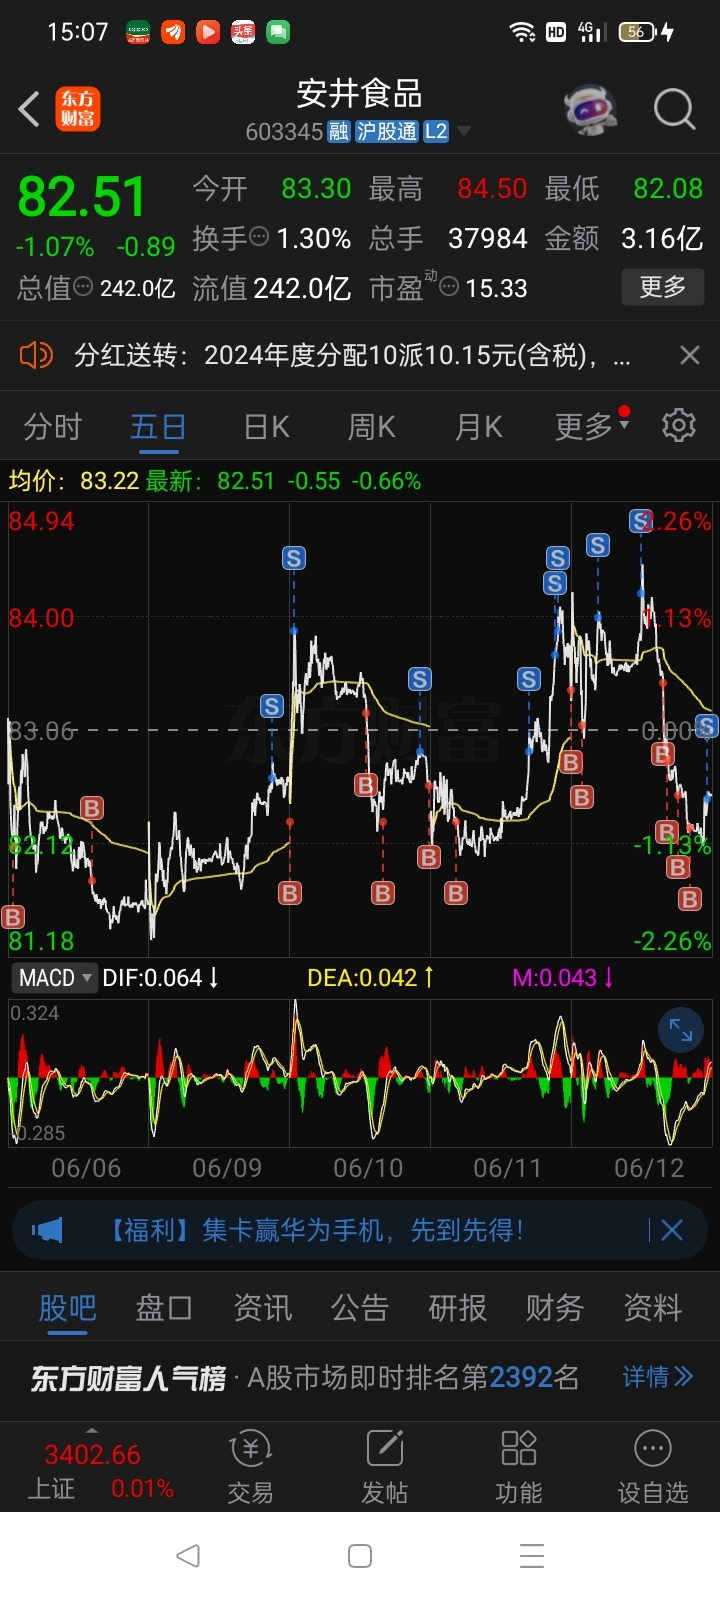Tap DEA:0.042 indicator value
720x1600 pixels.
(x=370, y=978)
